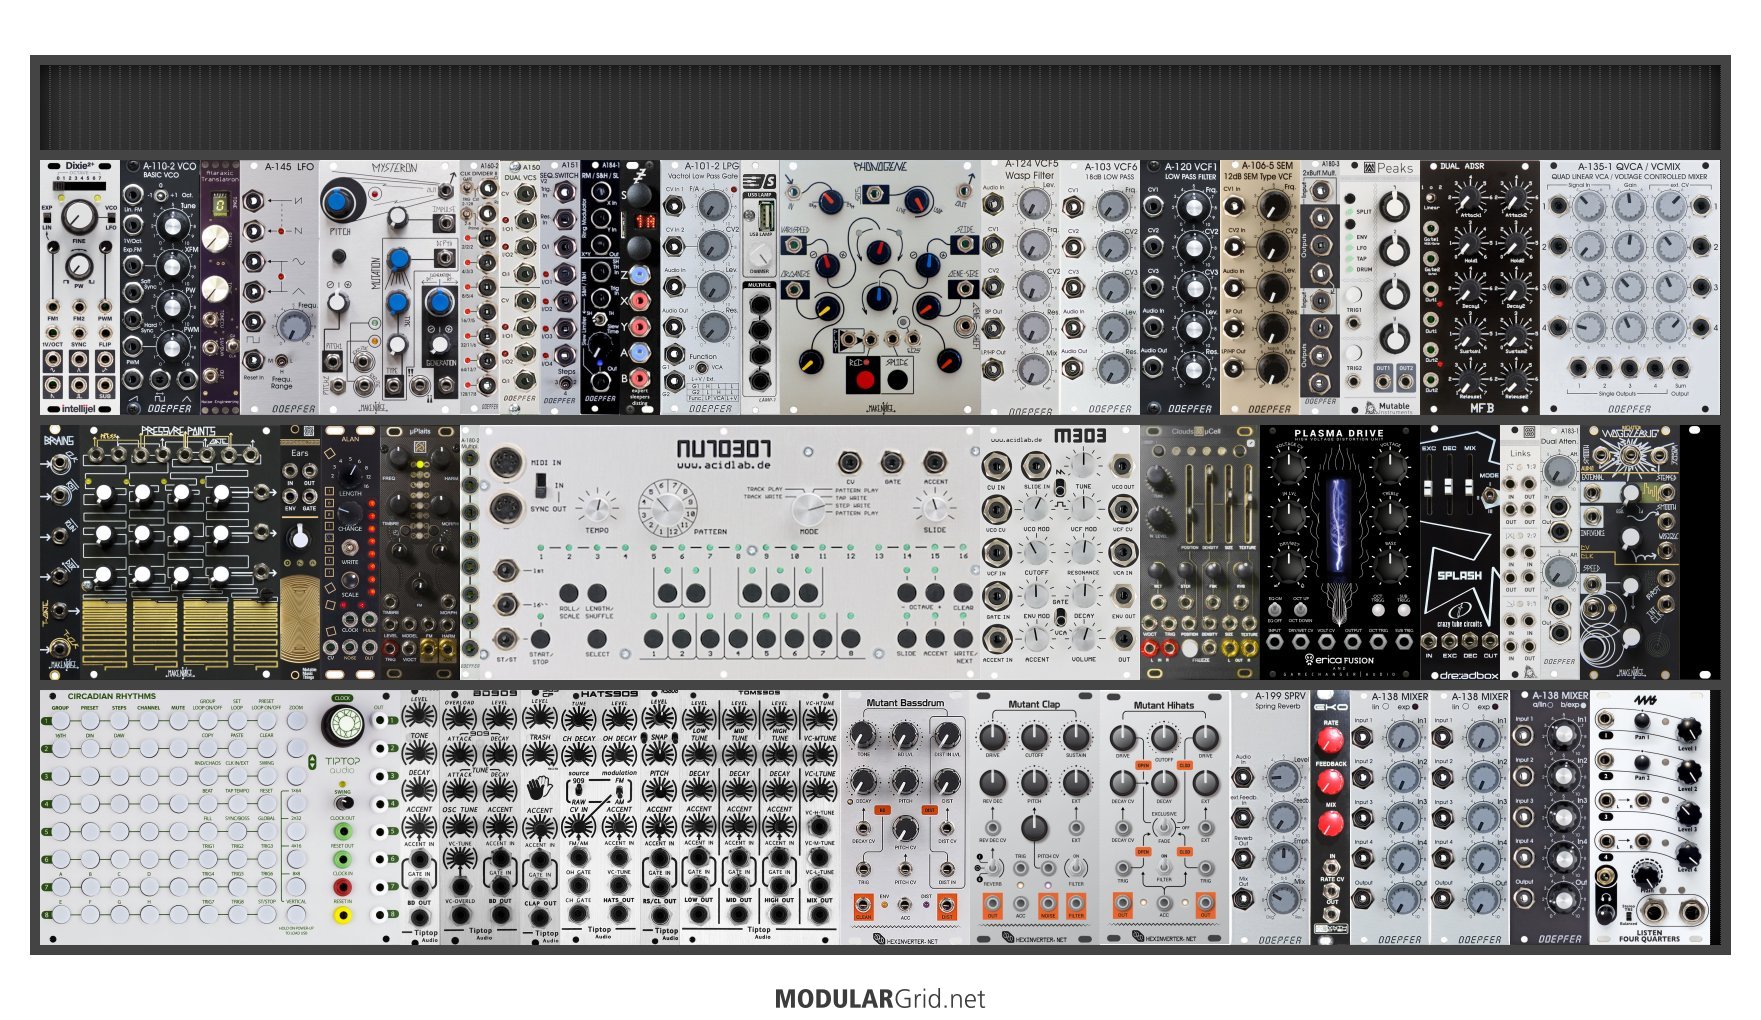Click the green Reset Out jack
The width and height of the screenshot is (1761, 1020).
[343, 859]
